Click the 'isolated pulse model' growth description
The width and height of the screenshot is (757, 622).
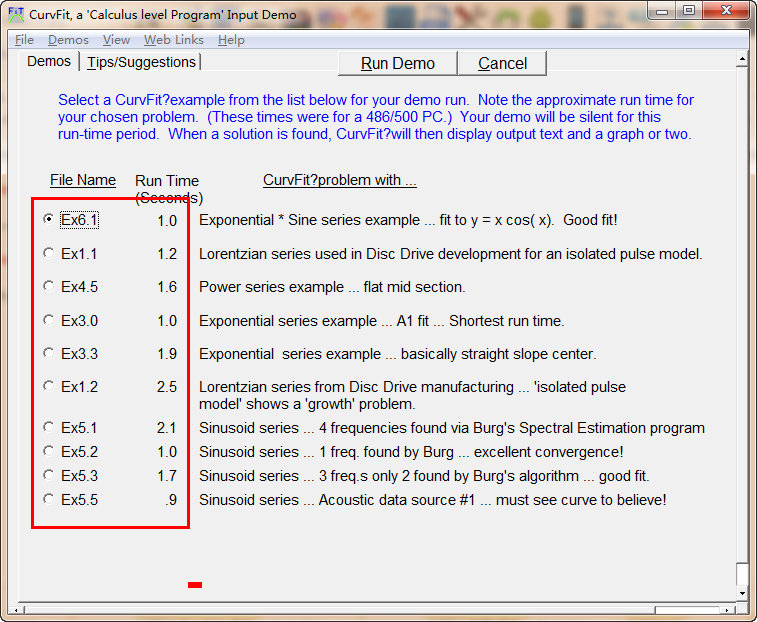click(412, 395)
